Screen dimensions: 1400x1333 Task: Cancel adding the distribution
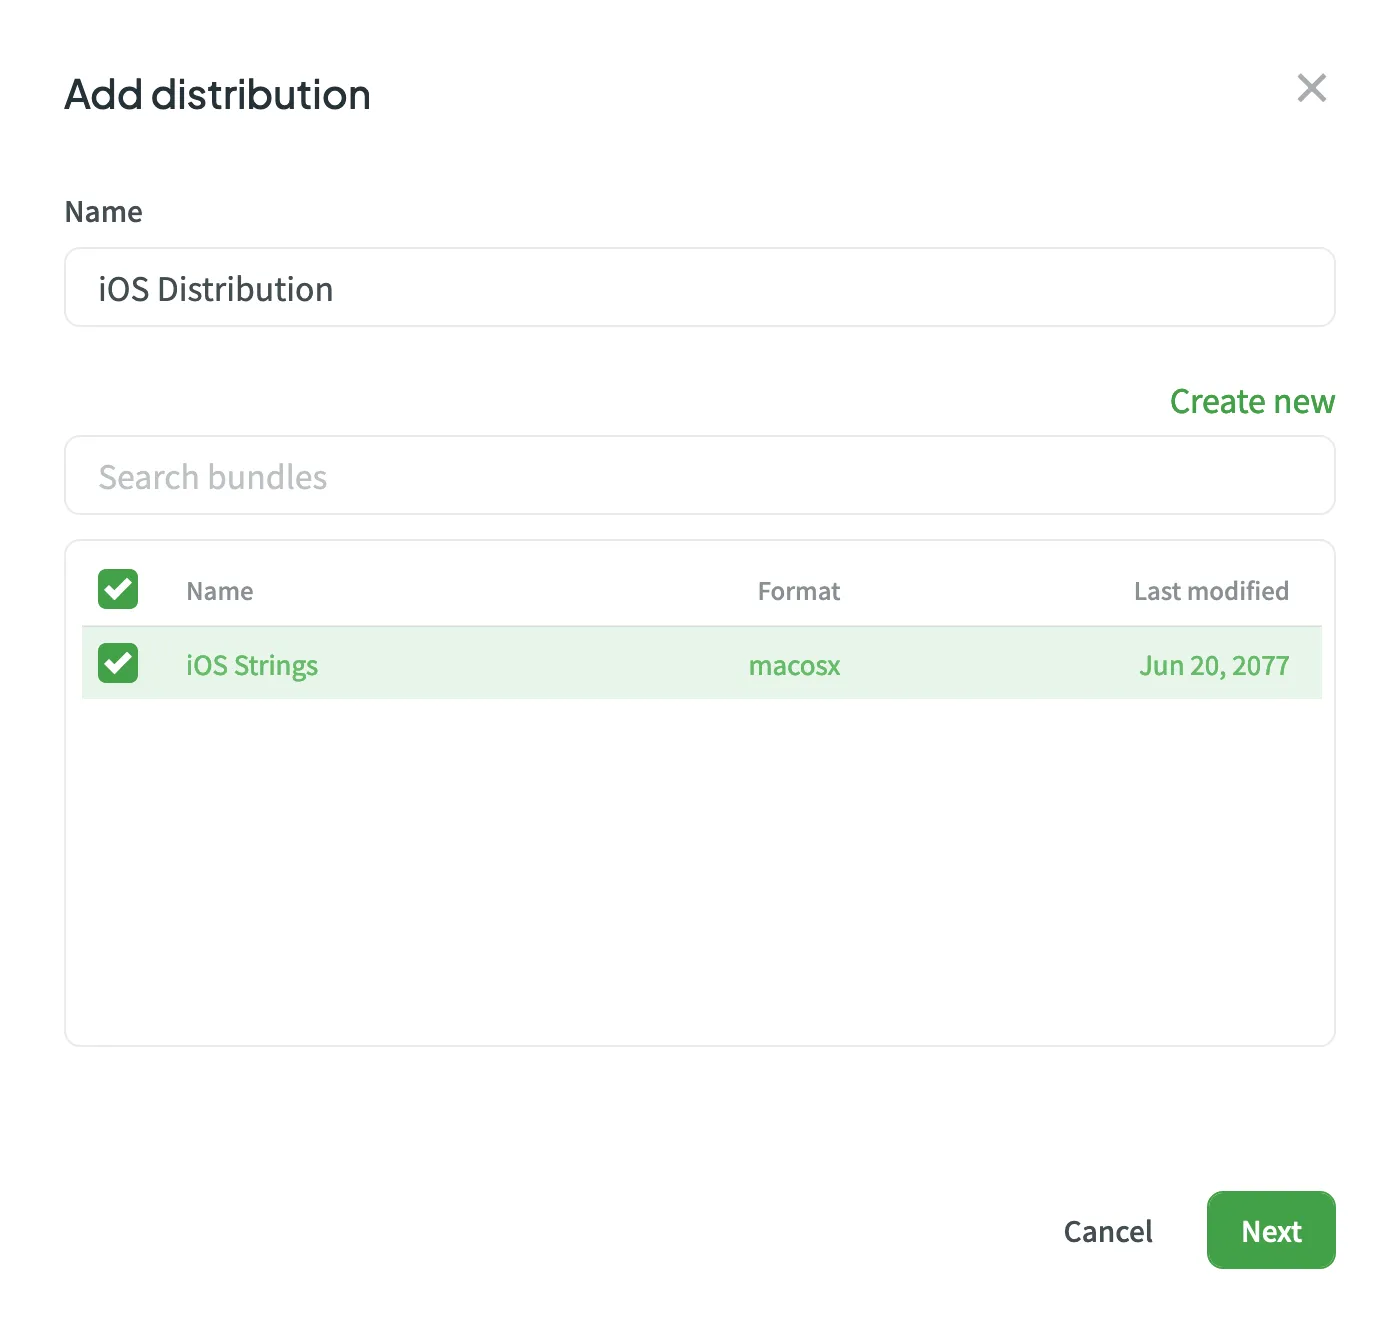click(1107, 1231)
